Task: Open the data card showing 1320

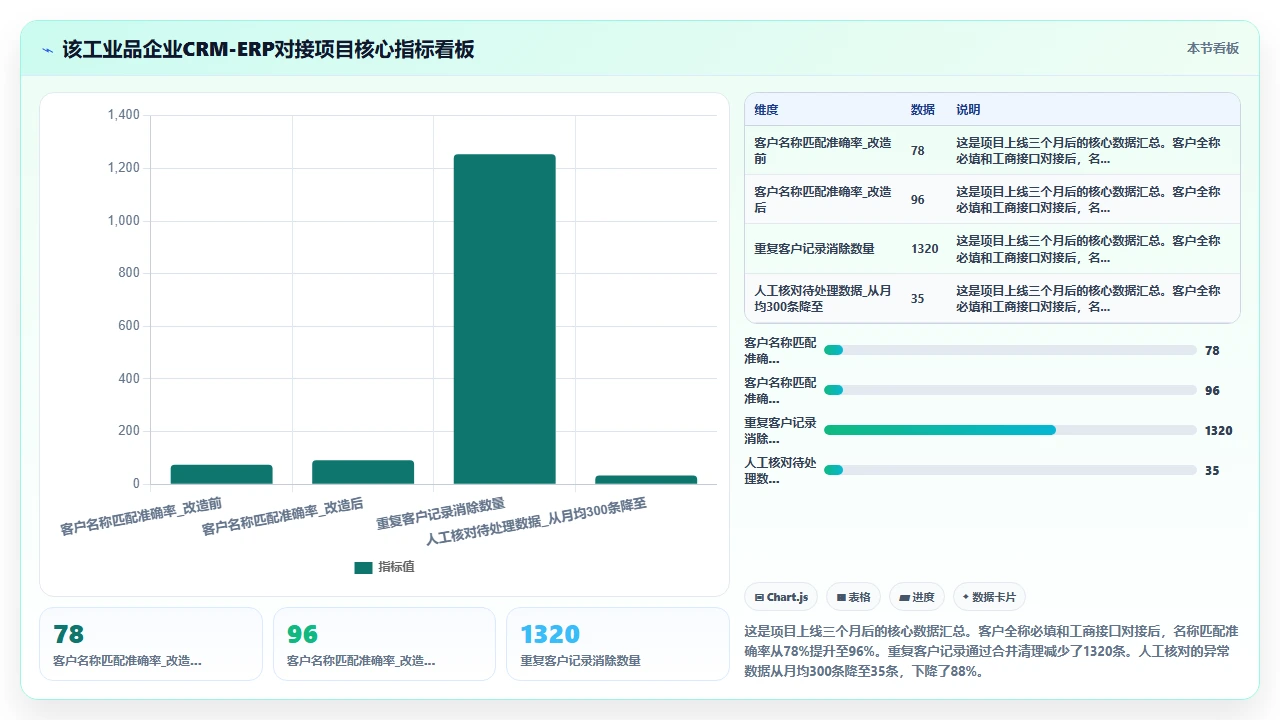Action: click(x=618, y=644)
